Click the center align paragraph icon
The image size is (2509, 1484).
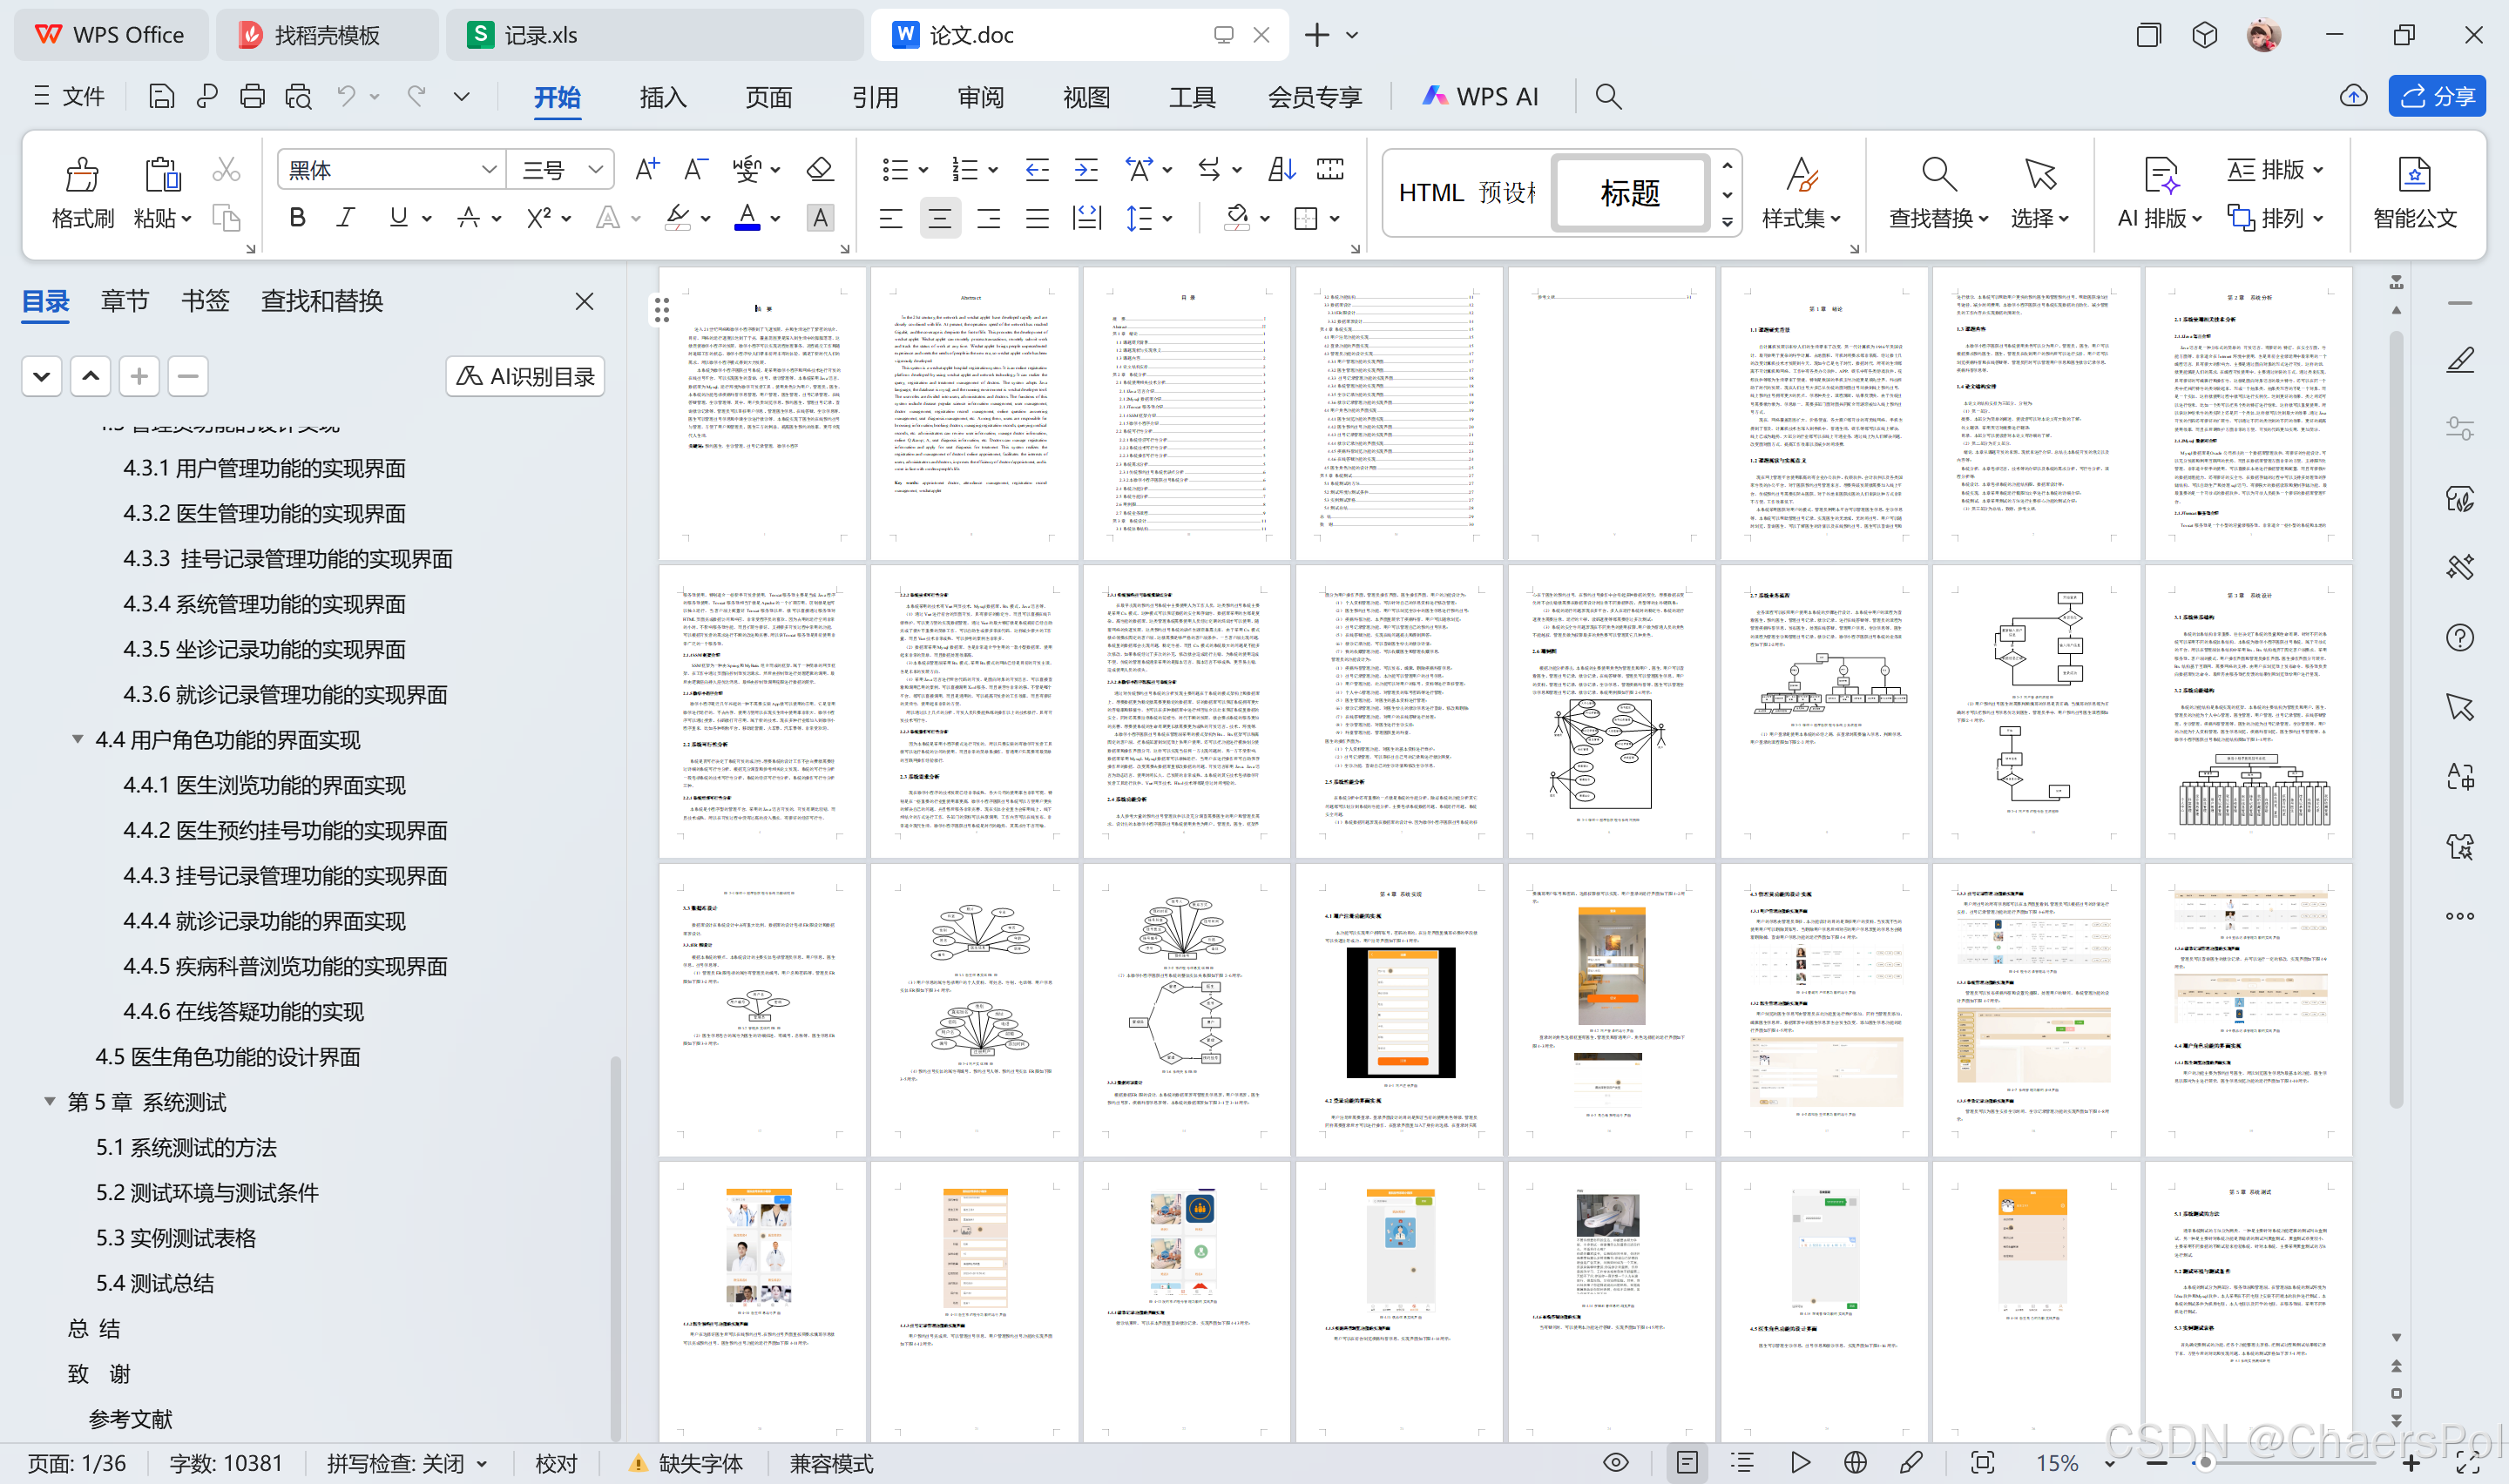[939, 218]
